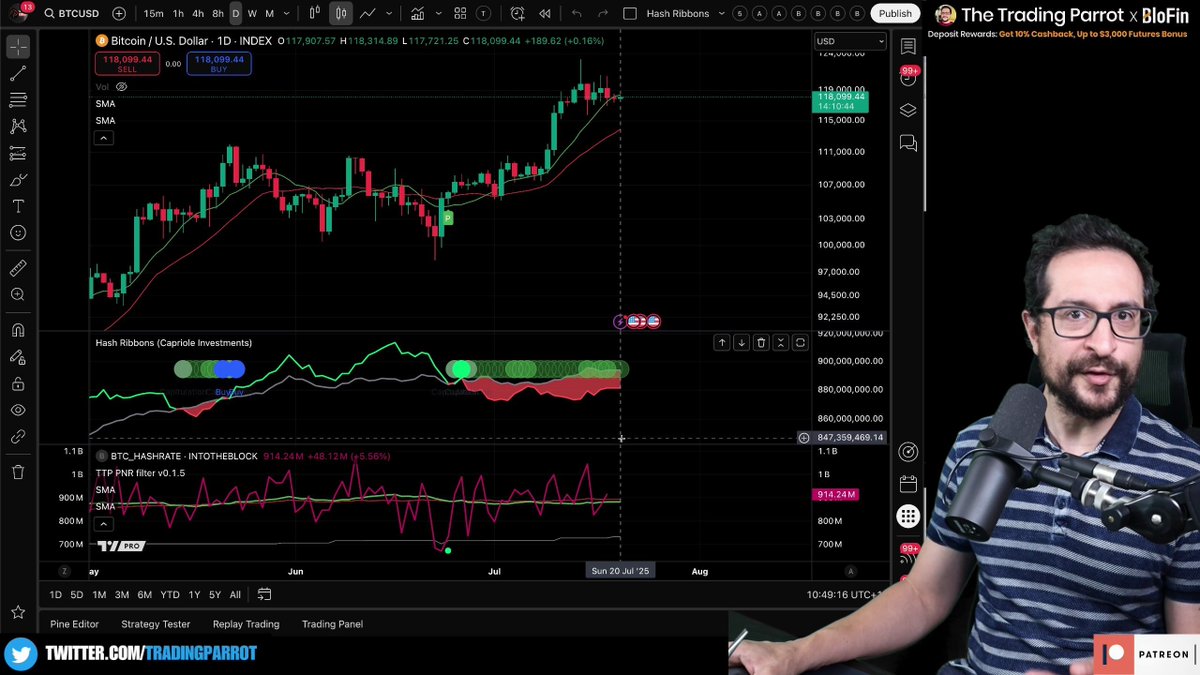Select the text annotation tool
The width and height of the screenshot is (1200, 675).
click(x=18, y=206)
